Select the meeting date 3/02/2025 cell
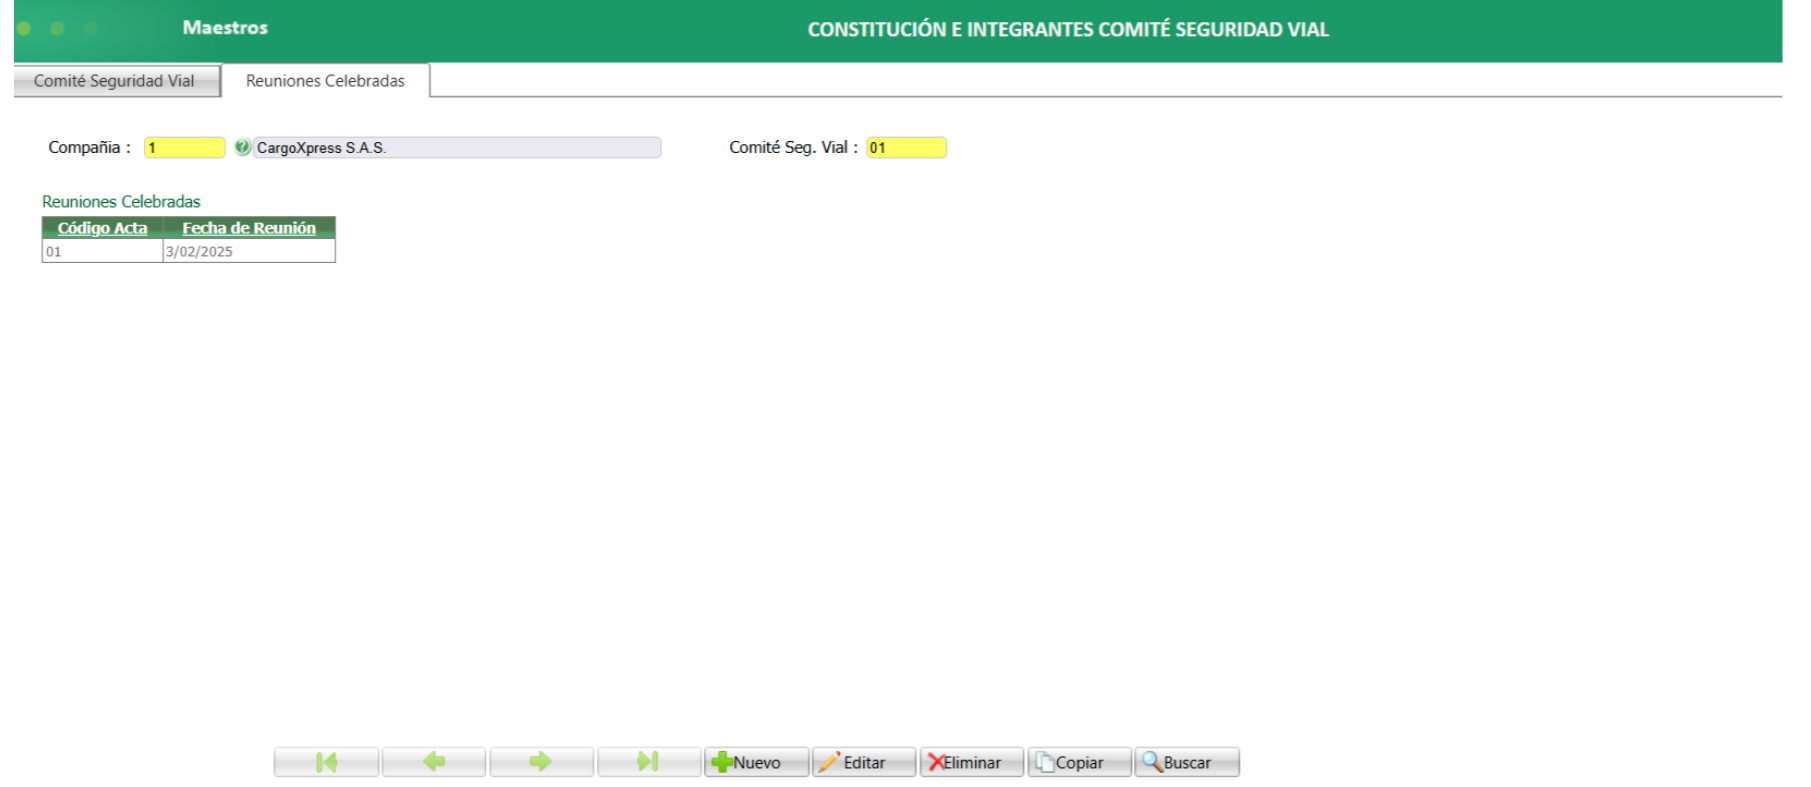Image resolution: width=1811 pixels, height=787 pixels. [249, 251]
